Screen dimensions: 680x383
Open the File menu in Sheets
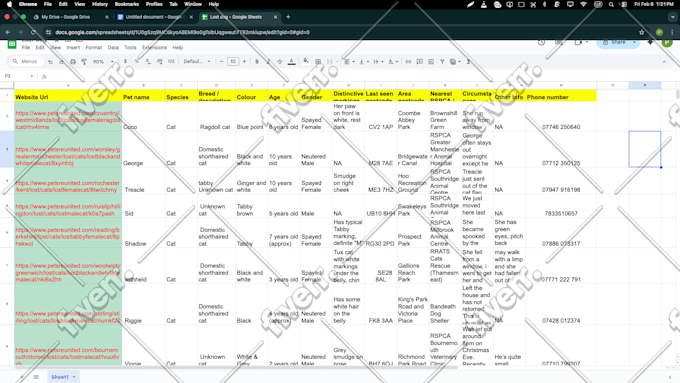click(26, 48)
